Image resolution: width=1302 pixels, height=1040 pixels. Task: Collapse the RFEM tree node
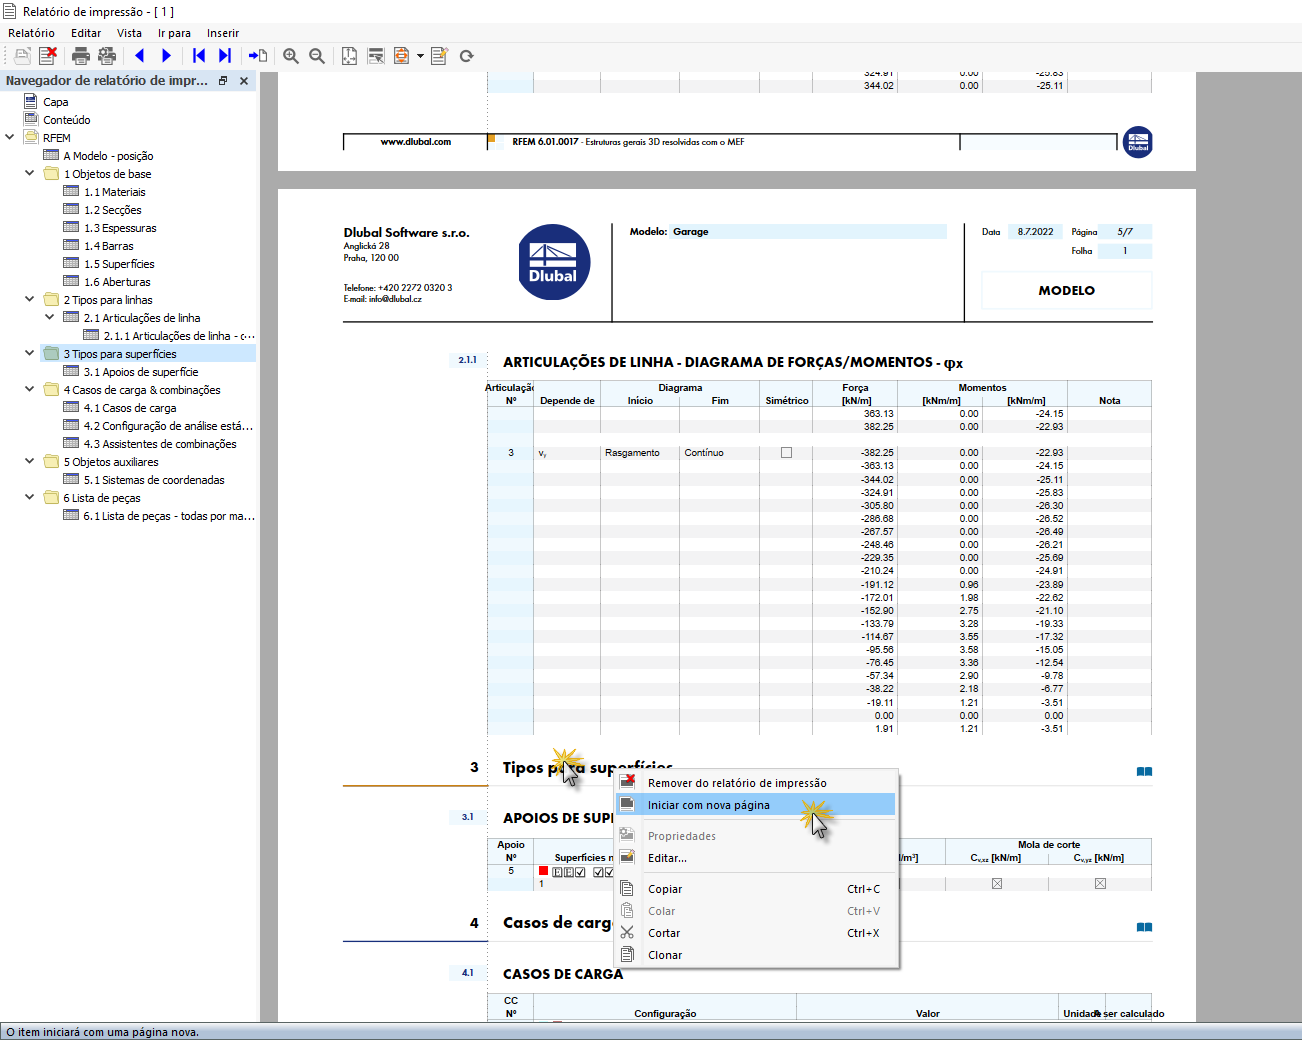tap(10, 137)
